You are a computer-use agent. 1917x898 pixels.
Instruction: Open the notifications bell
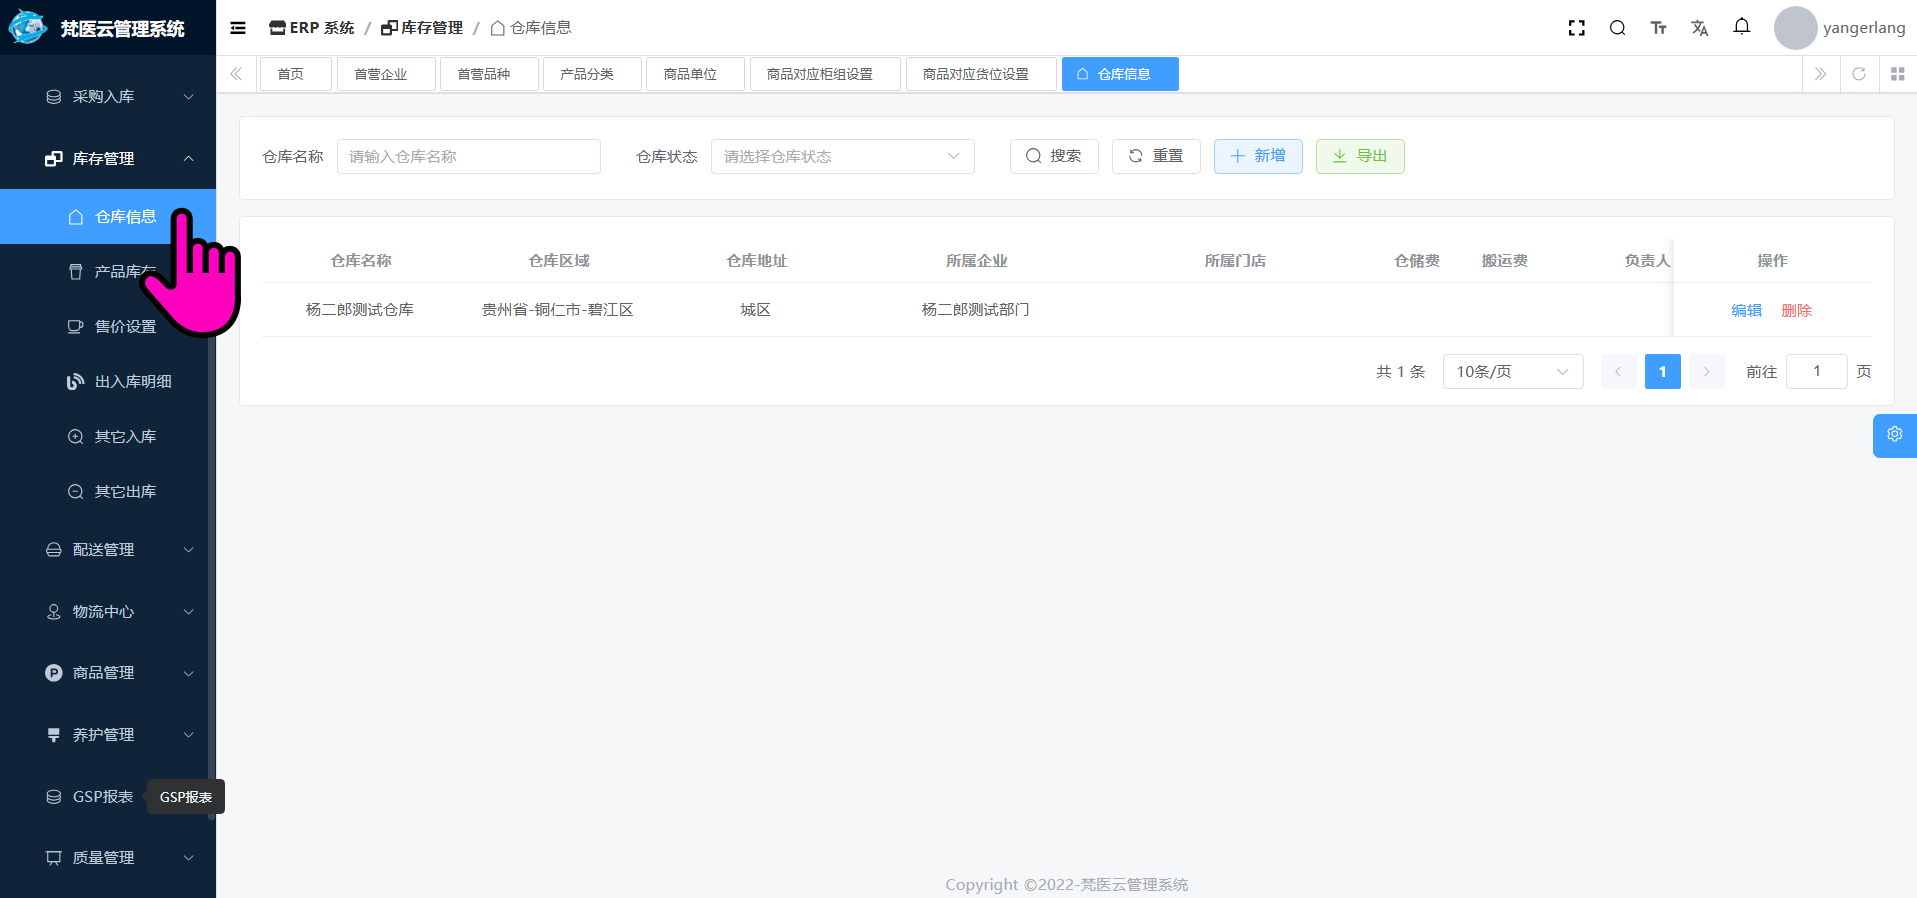point(1742,27)
